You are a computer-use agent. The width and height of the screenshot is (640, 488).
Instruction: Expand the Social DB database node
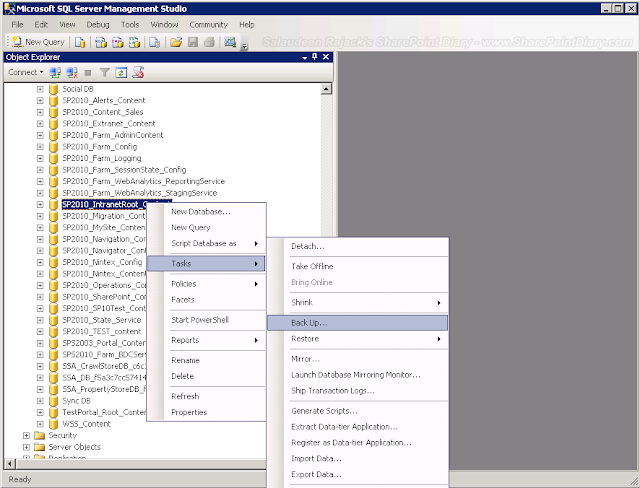pos(40,89)
